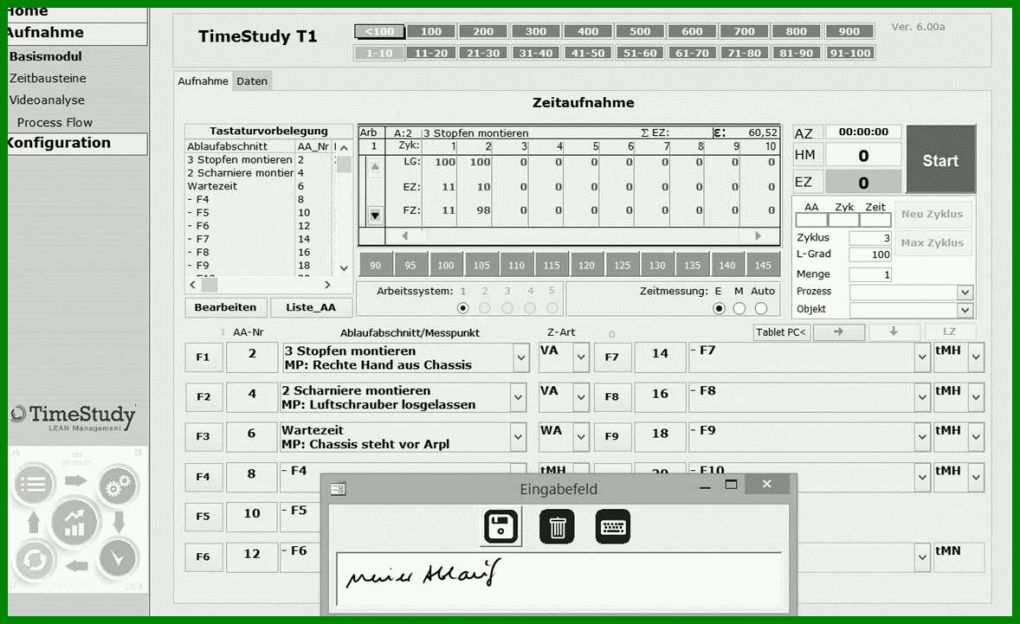Click the Eingabefeld window title icon
Image resolution: width=1020 pixels, height=624 pixels.
pos(338,489)
